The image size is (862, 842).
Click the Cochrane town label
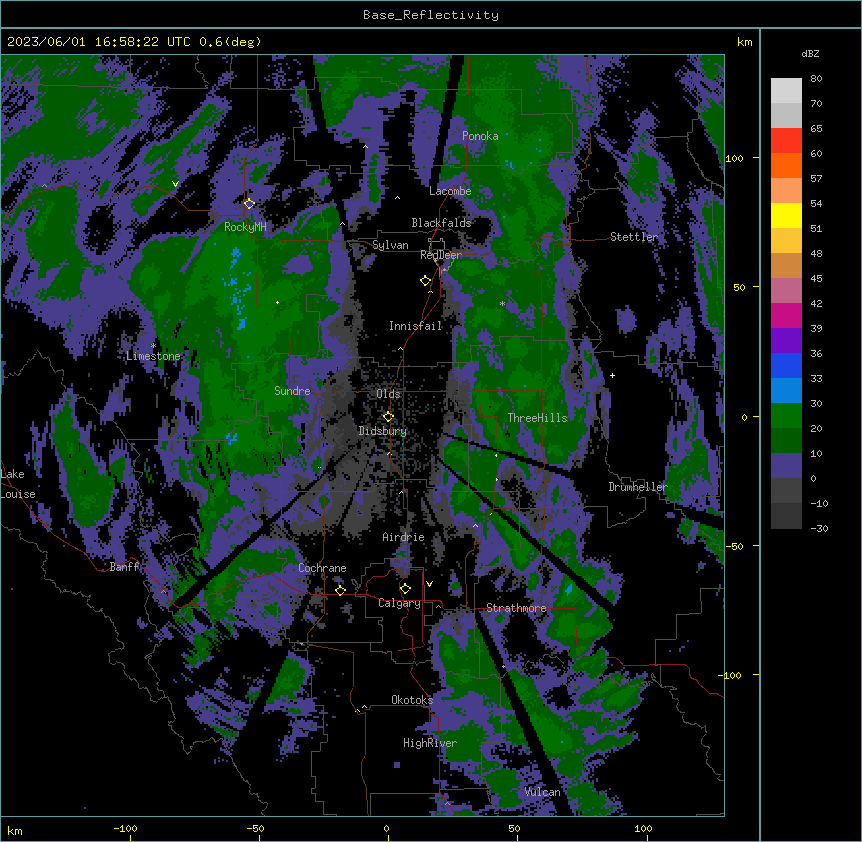(322, 568)
